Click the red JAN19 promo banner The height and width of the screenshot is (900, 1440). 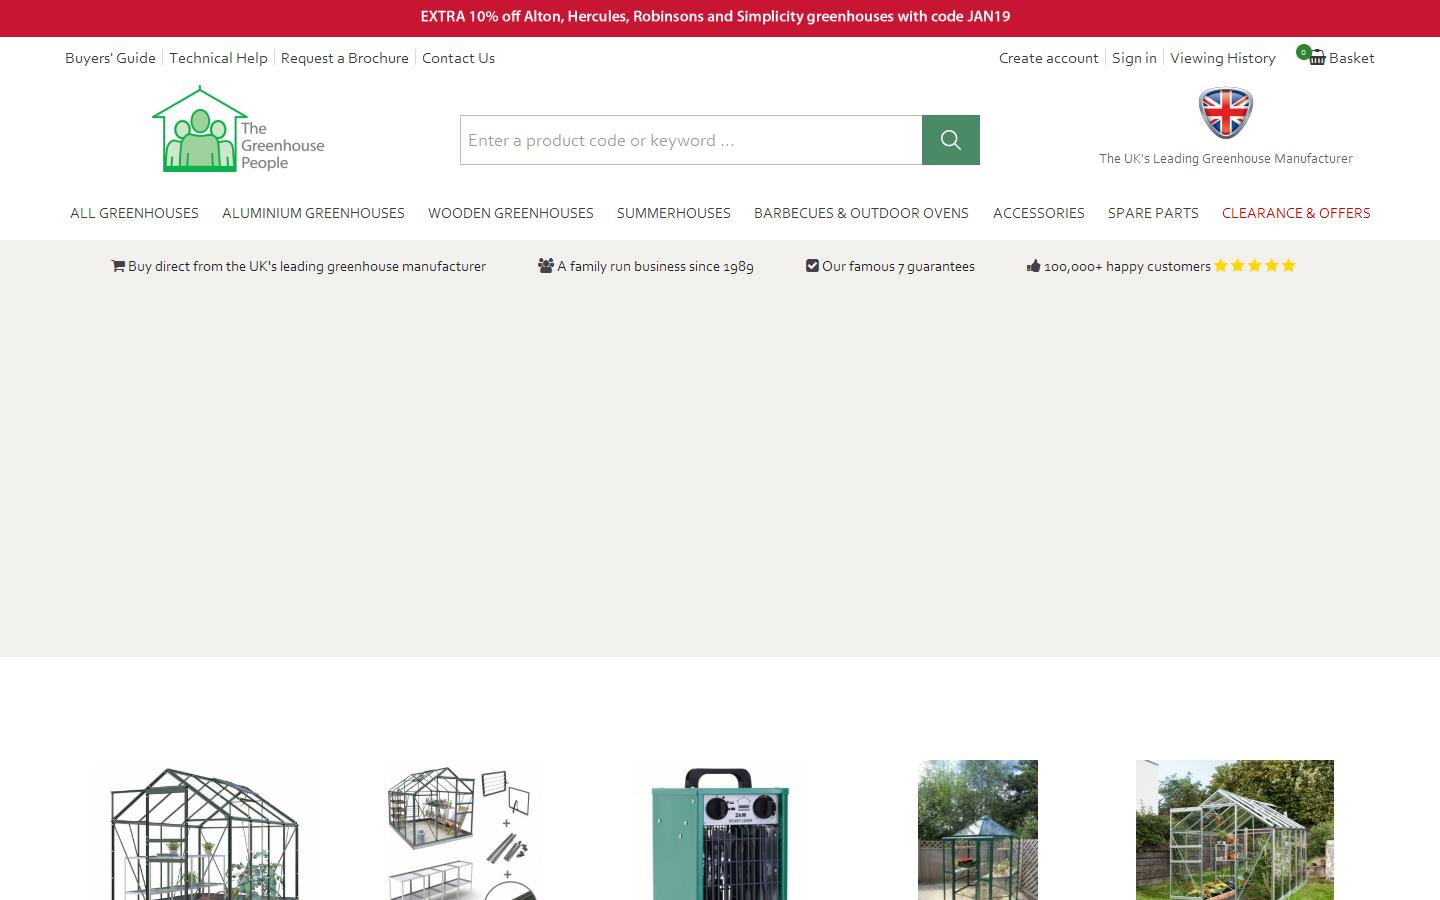point(714,17)
